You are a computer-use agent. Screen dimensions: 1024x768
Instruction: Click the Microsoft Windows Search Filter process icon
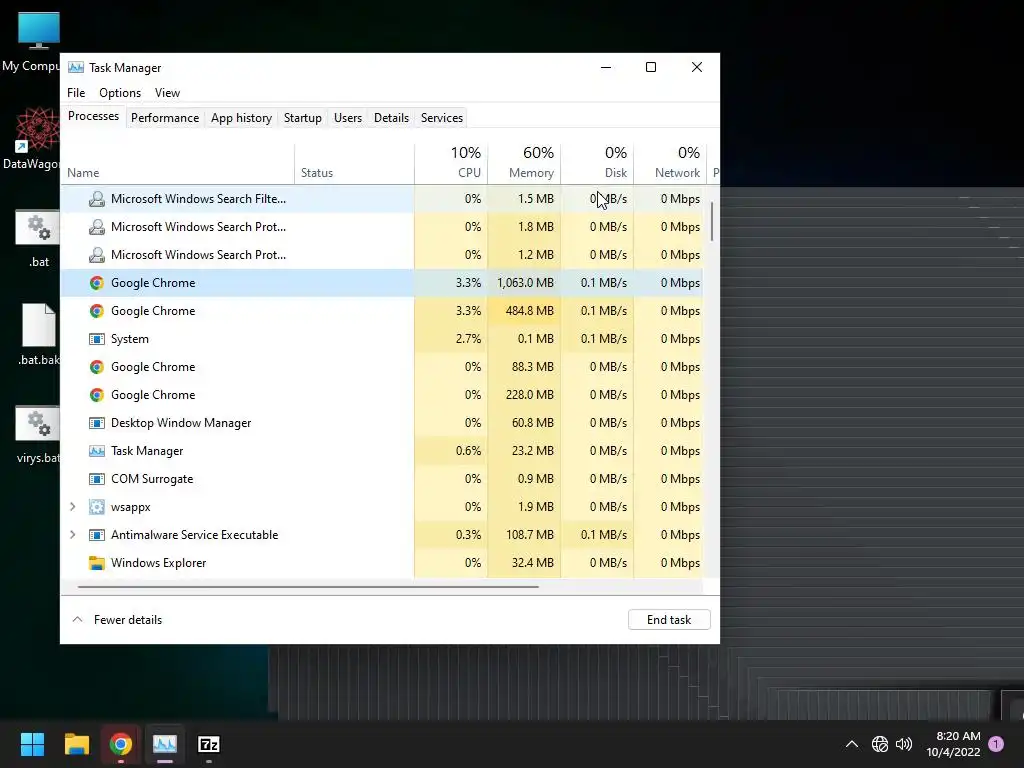point(97,199)
